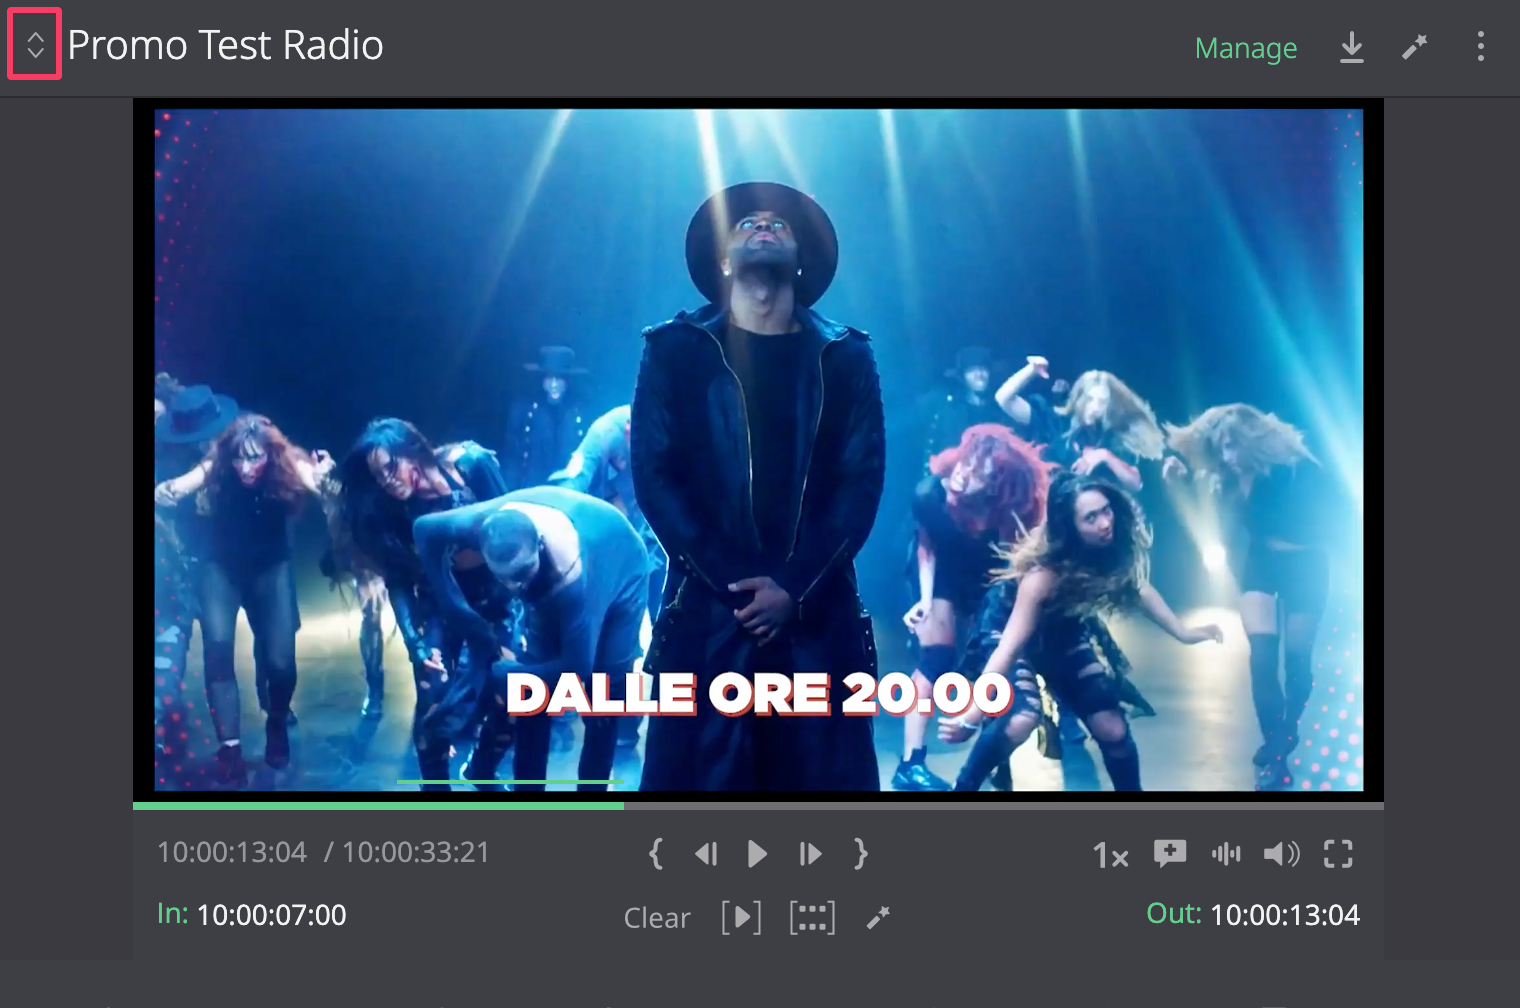Viewport: 1520px width, 1008px height.
Task: Set Out point with right brace
Action: coord(860,853)
